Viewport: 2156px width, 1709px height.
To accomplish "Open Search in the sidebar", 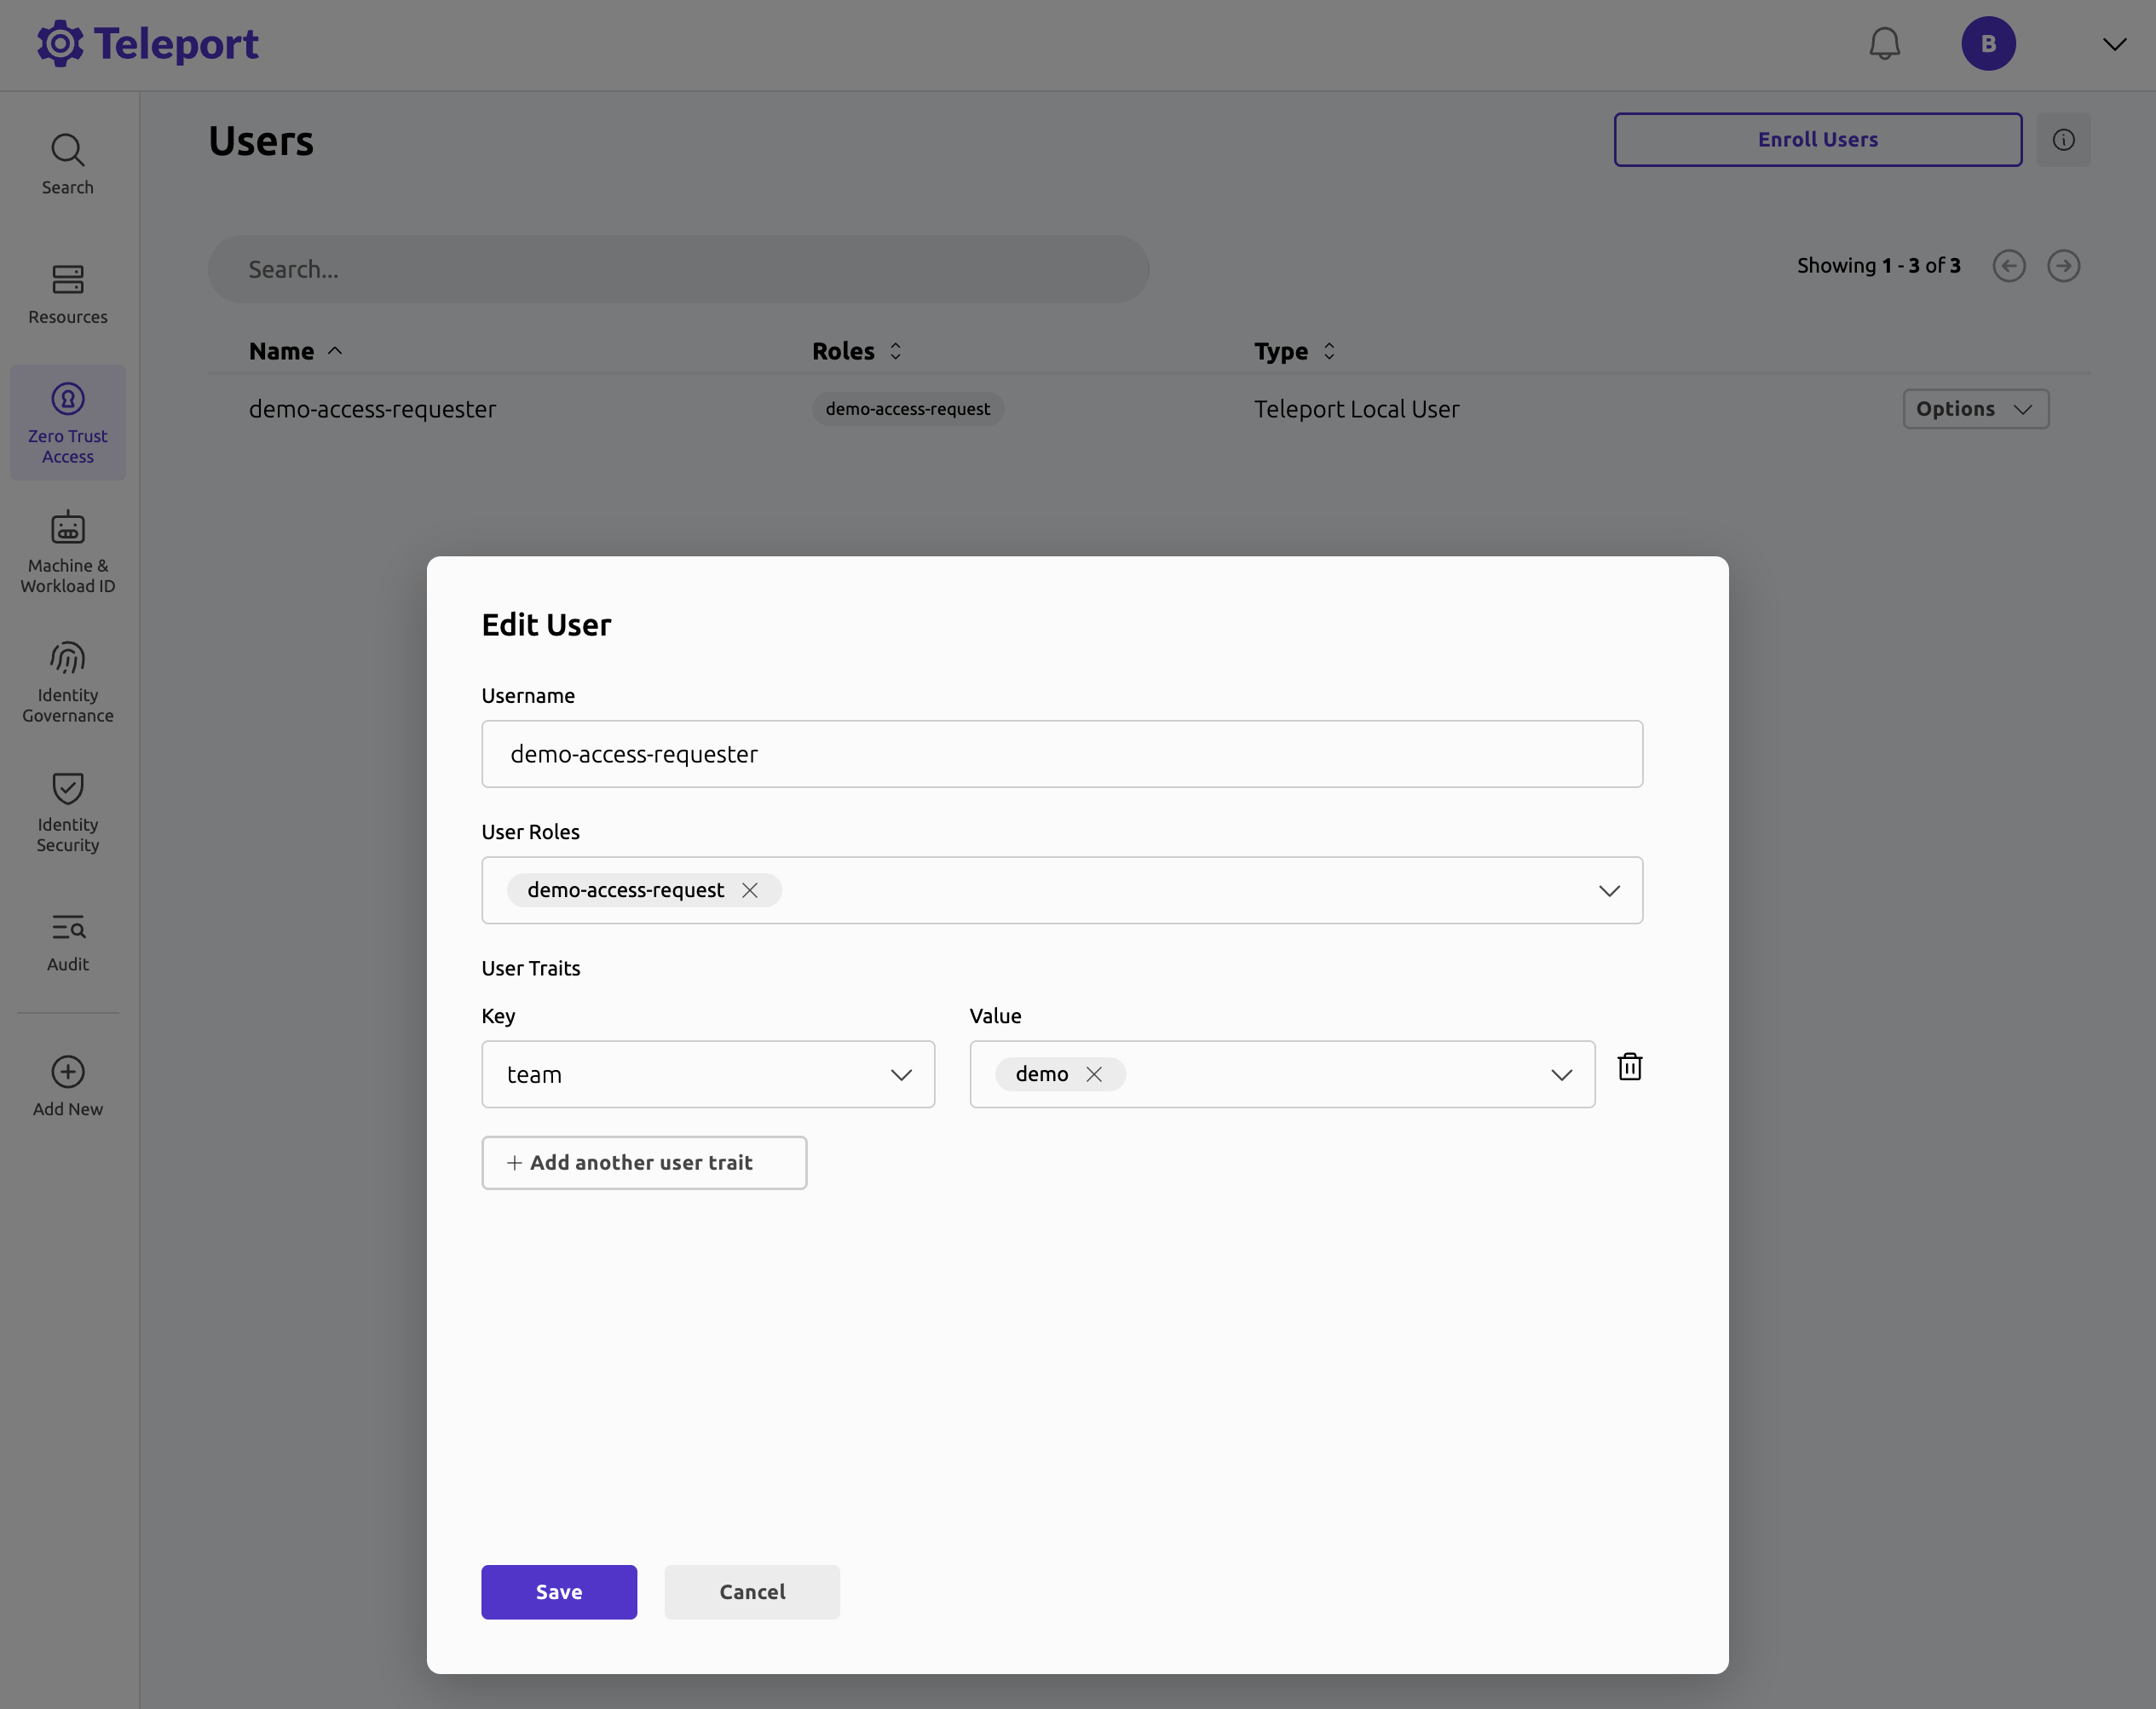I will (x=67, y=164).
